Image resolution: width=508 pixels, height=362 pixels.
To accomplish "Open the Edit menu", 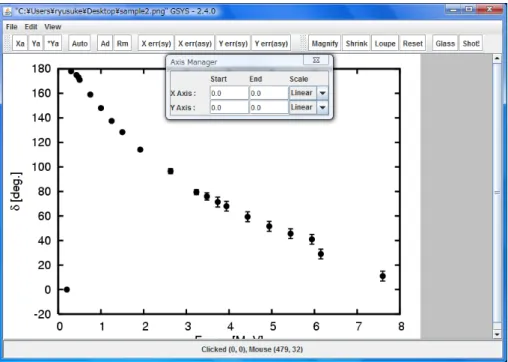I will point(31,27).
